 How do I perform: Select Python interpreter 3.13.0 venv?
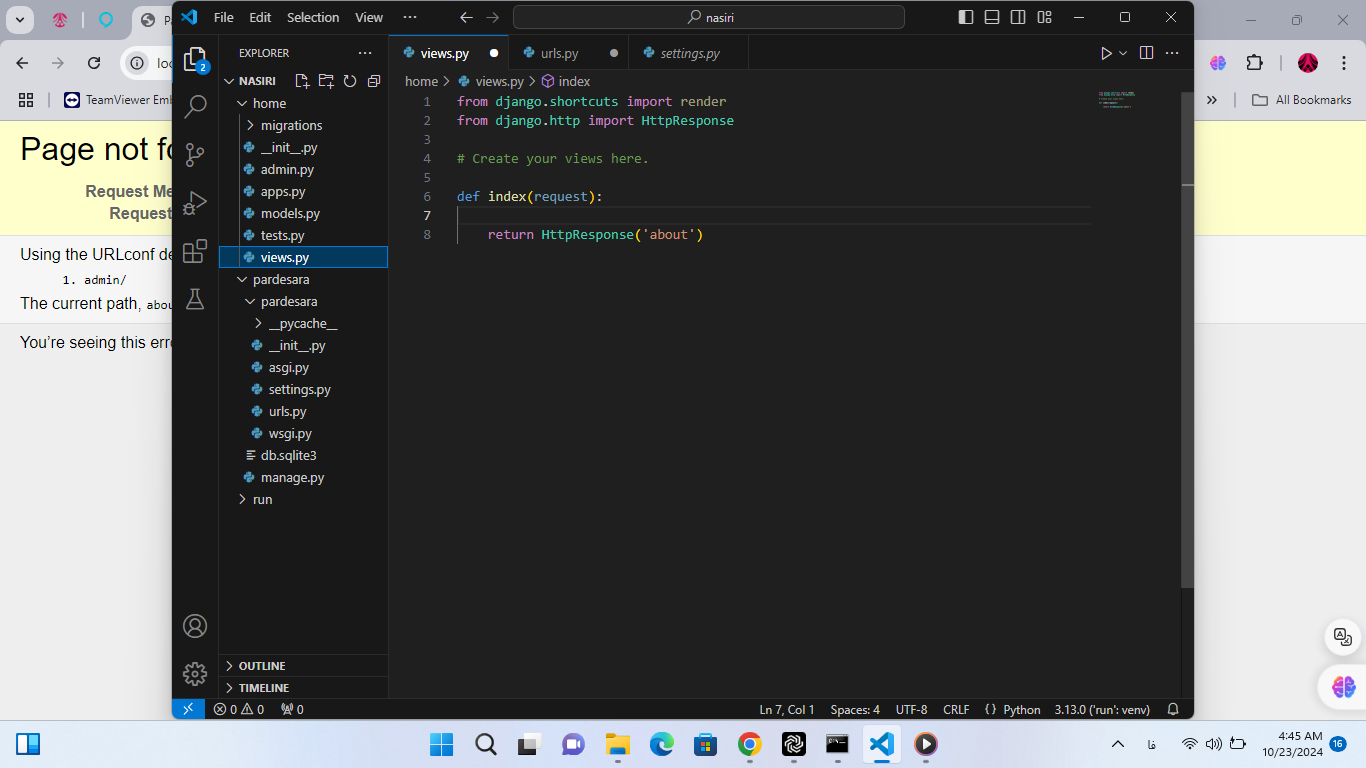(x=1101, y=709)
